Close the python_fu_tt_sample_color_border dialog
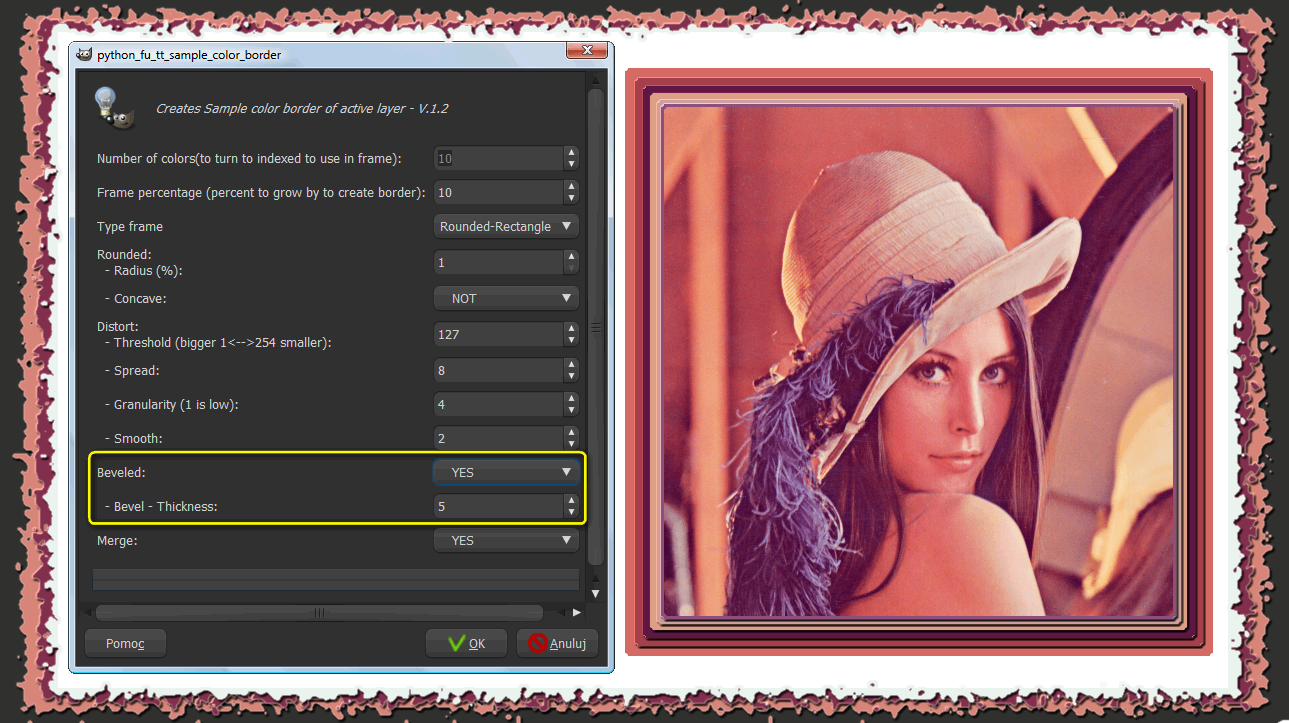This screenshot has height=723, width=1289. click(587, 51)
